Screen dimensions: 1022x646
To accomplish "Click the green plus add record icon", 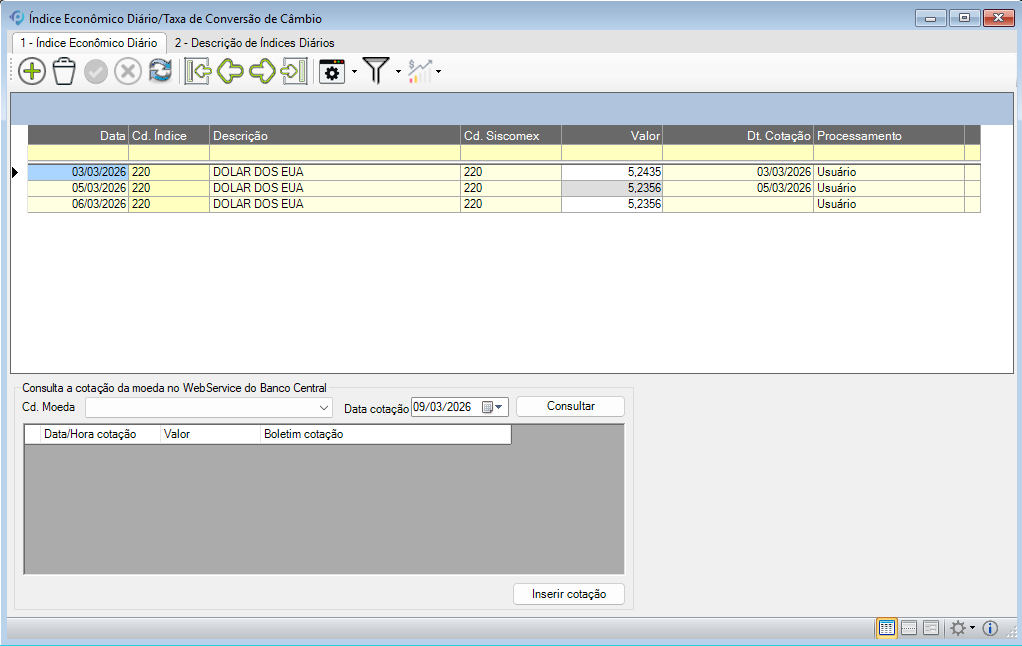I will tap(32, 71).
